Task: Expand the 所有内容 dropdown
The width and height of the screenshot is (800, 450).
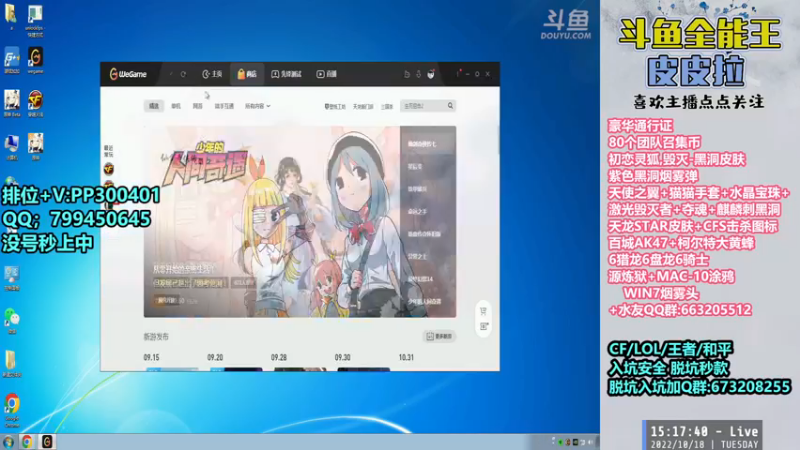Action: tap(258, 106)
